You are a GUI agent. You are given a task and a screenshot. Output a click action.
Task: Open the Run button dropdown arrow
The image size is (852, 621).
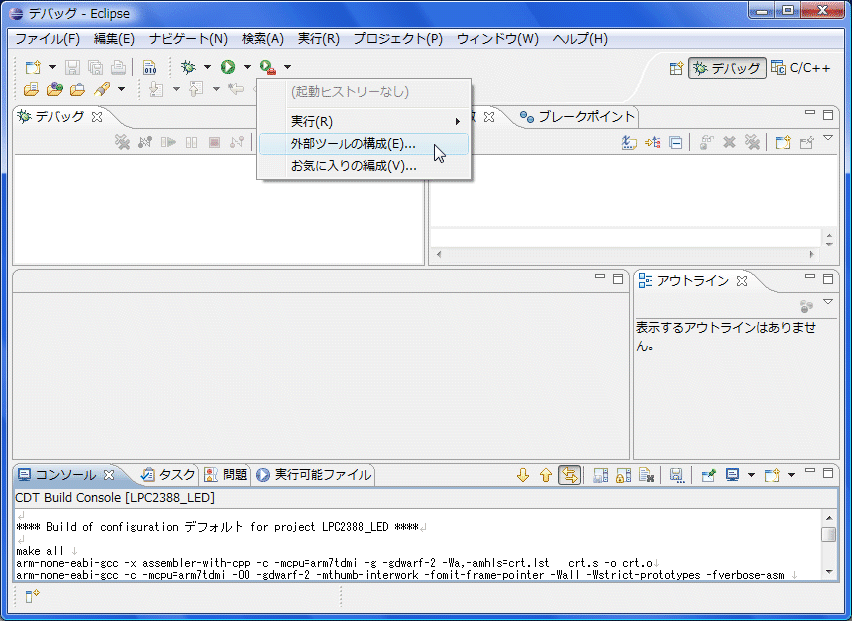pos(246,65)
